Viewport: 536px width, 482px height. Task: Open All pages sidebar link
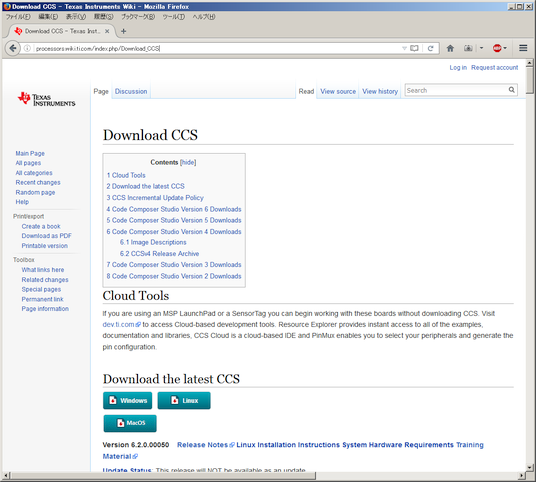[x=28, y=163]
